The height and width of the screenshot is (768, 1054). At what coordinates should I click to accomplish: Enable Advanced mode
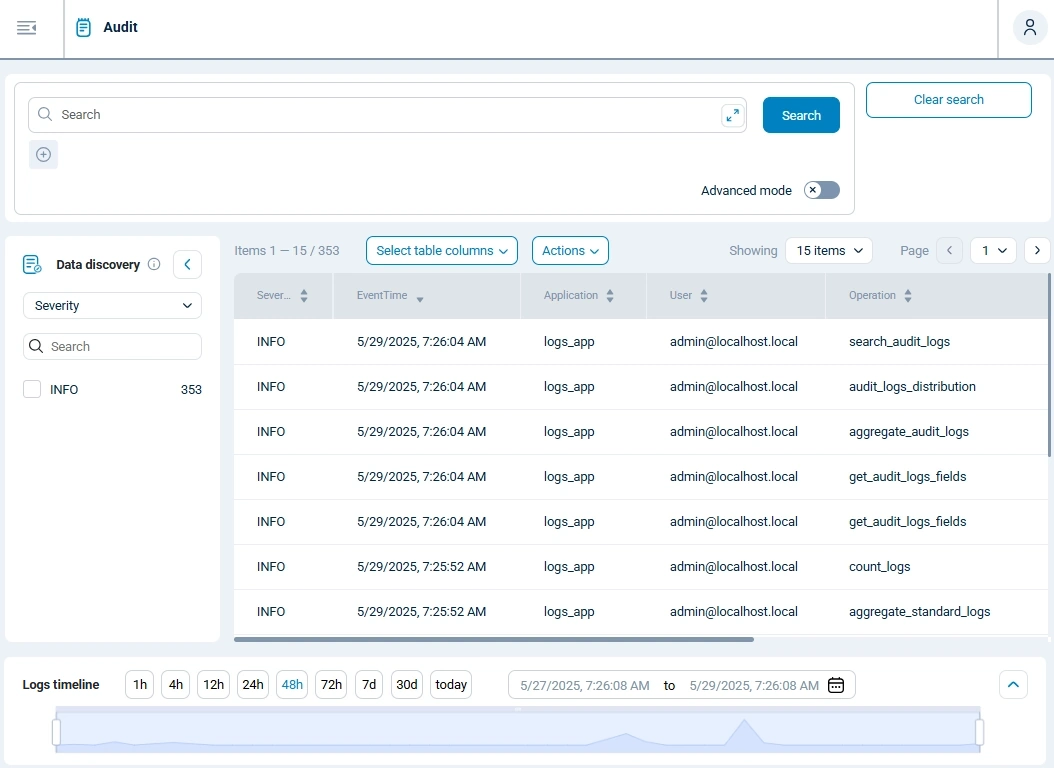(821, 190)
